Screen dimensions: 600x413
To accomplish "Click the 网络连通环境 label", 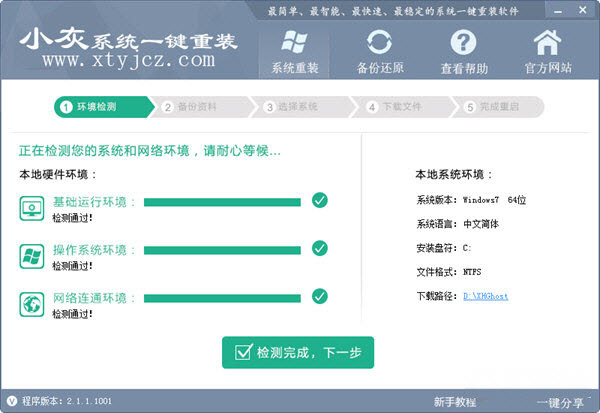I will pyautogui.click(x=94, y=298).
